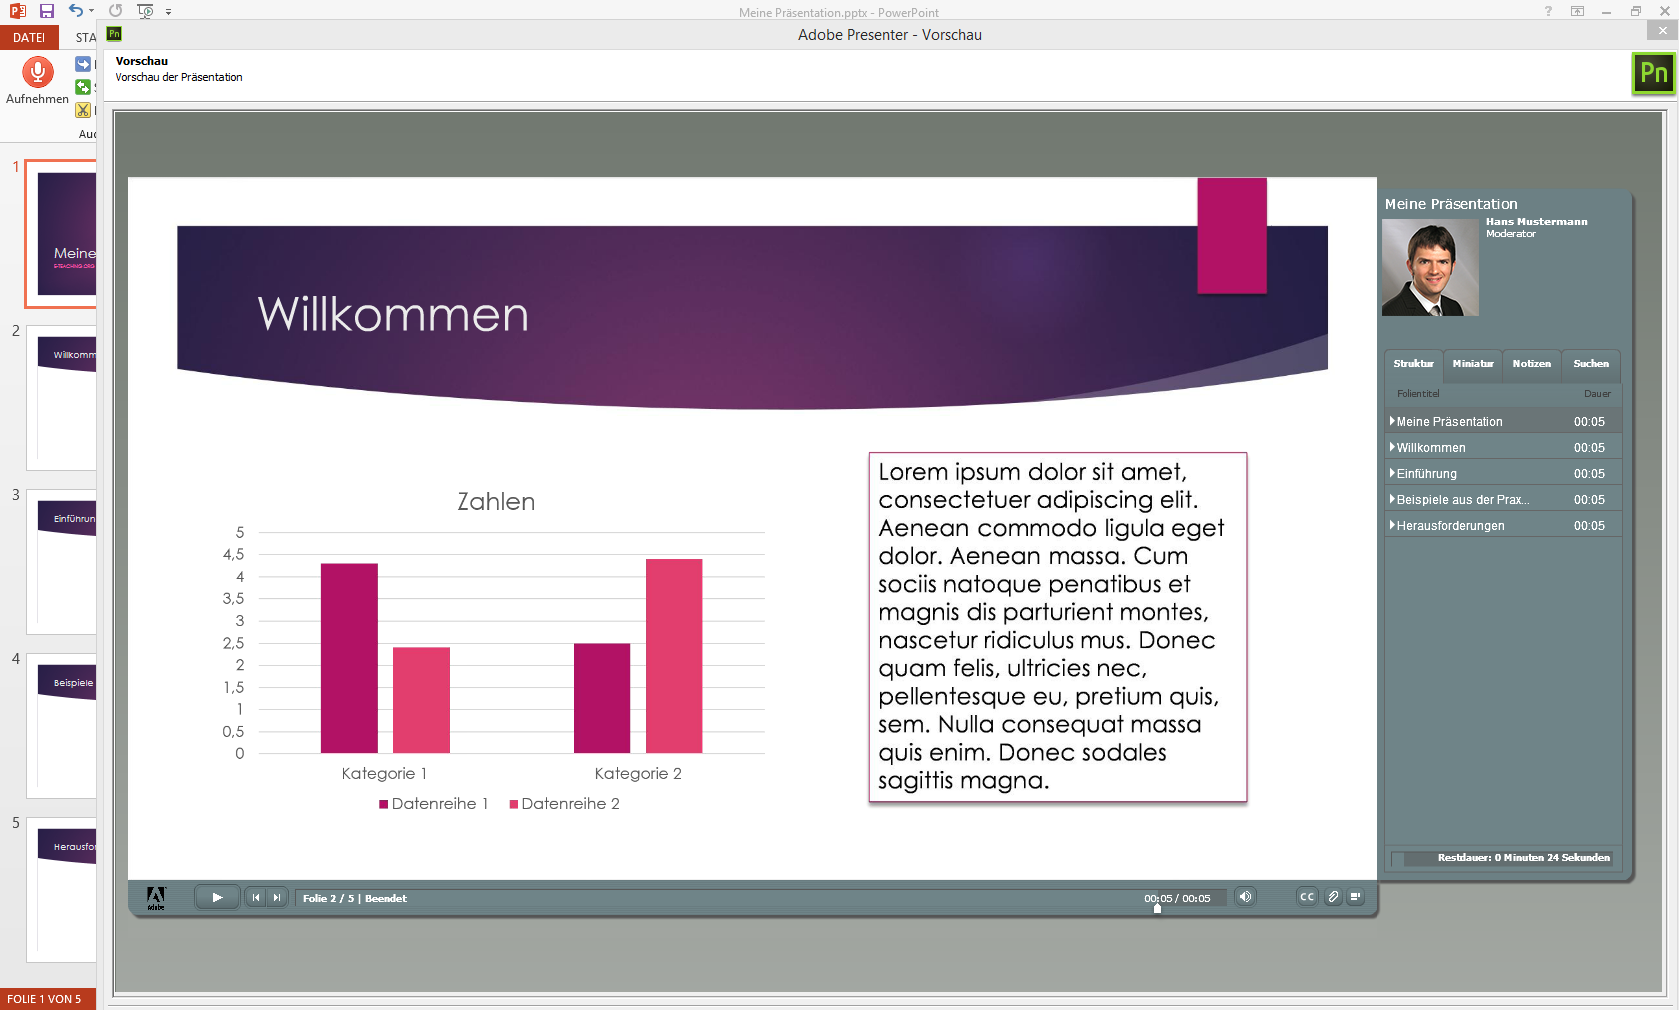Expand the Einführung entry in structure list
Viewport: 1679px width, 1010px height.
(x=1392, y=473)
